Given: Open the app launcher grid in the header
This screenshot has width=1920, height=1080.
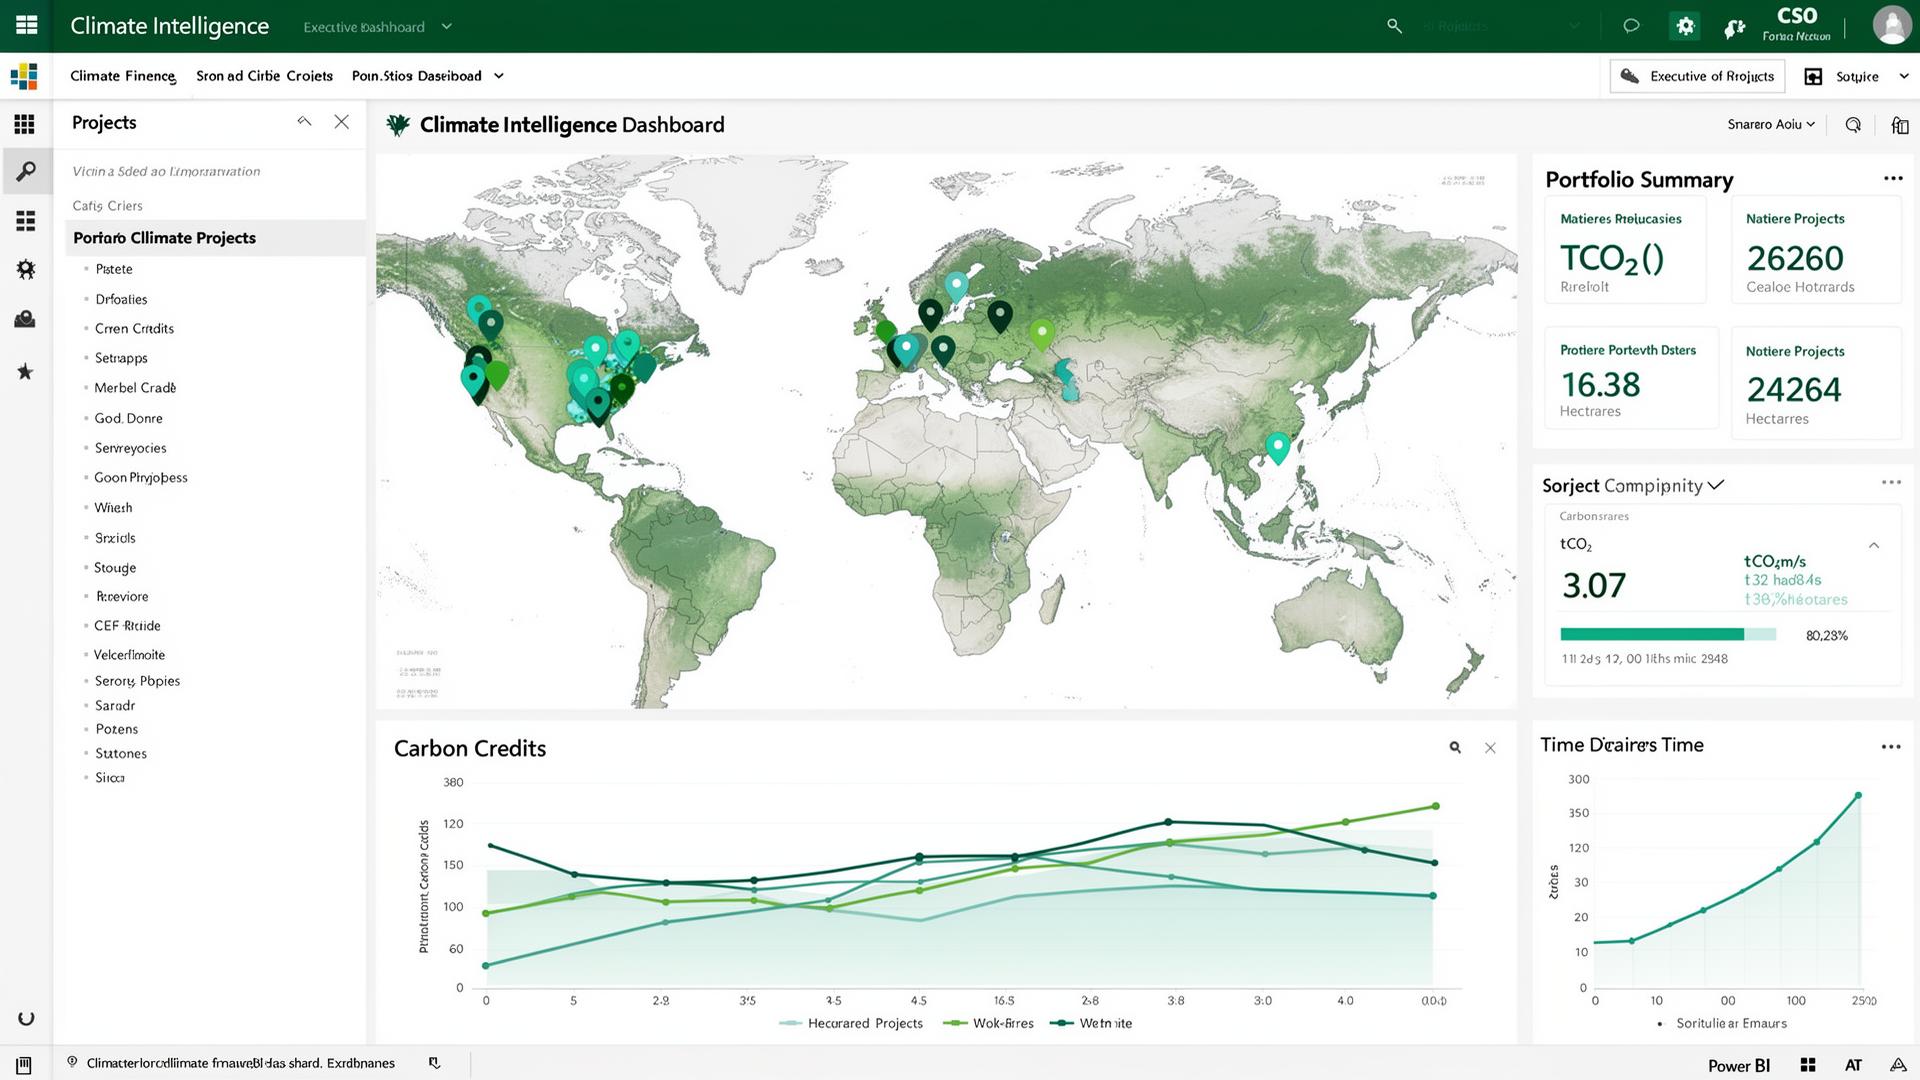Looking at the screenshot, I should pos(27,25).
